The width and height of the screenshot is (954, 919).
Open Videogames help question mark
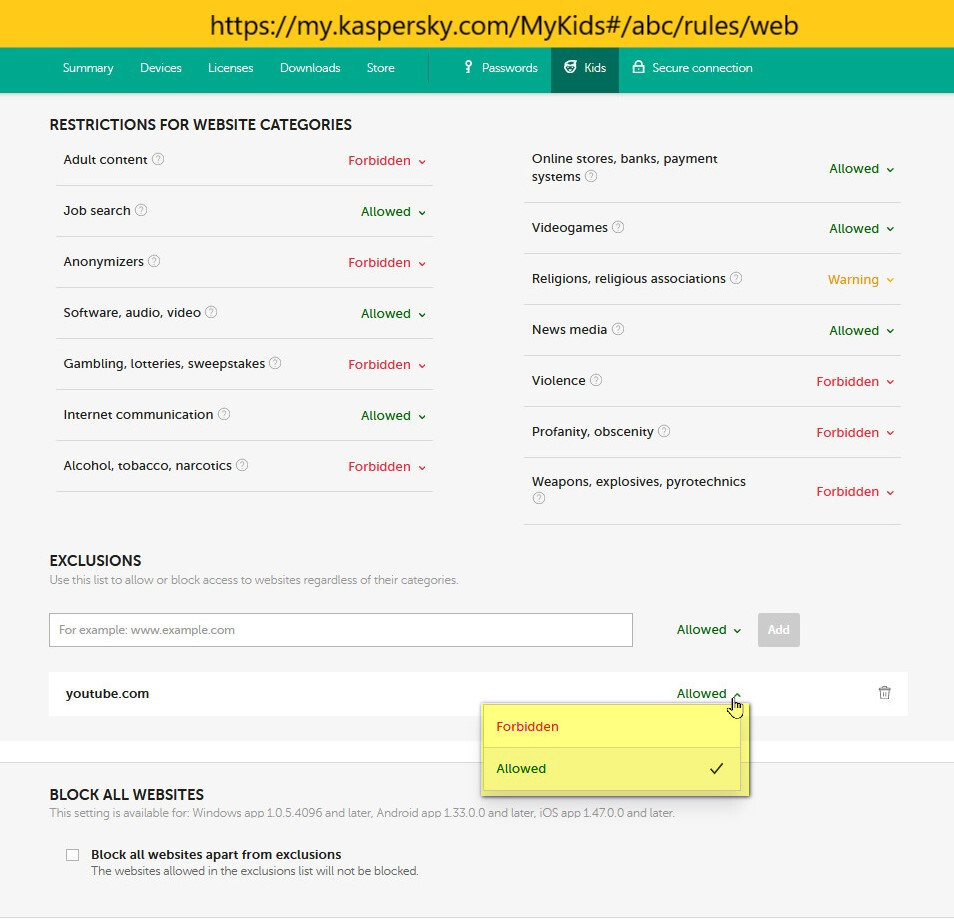[x=618, y=228]
